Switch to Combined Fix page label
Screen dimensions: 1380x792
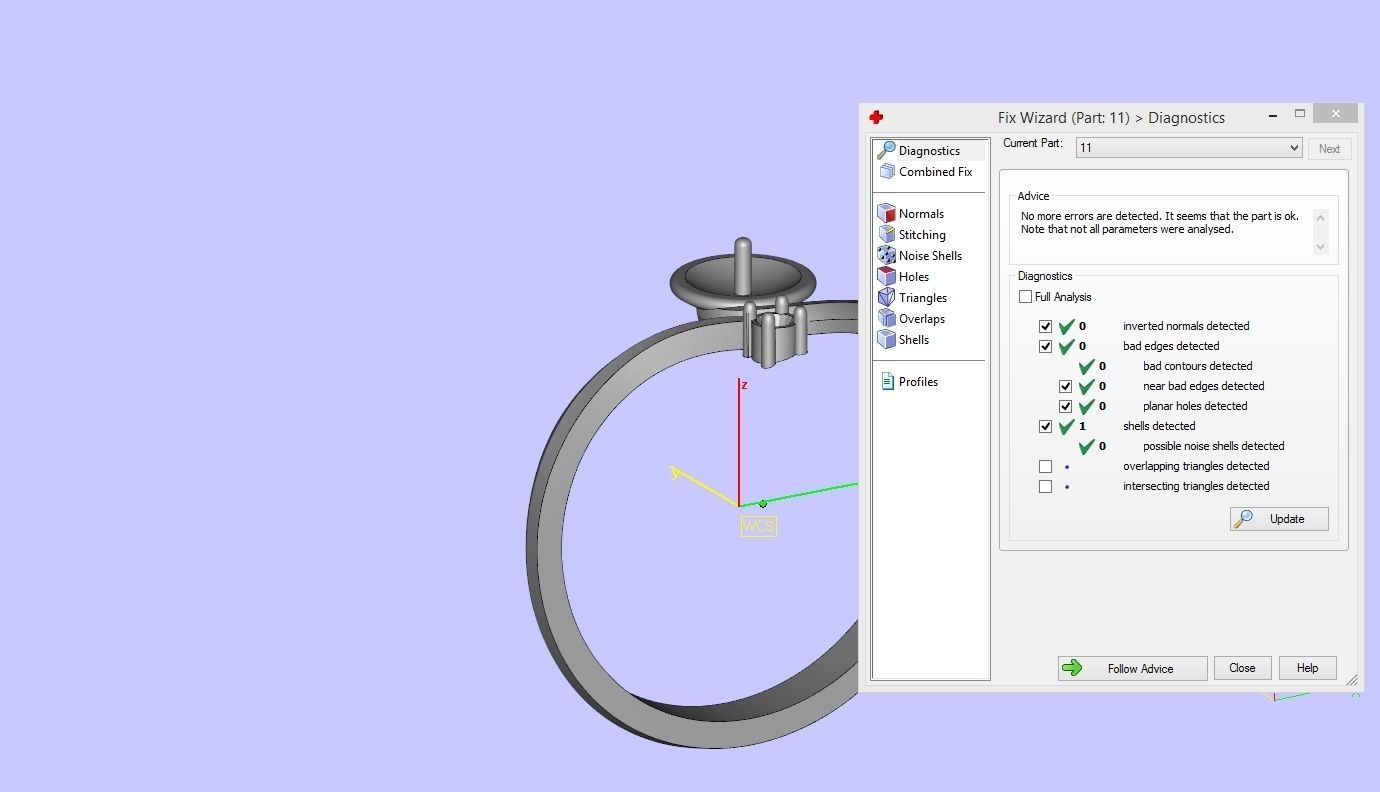935,171
